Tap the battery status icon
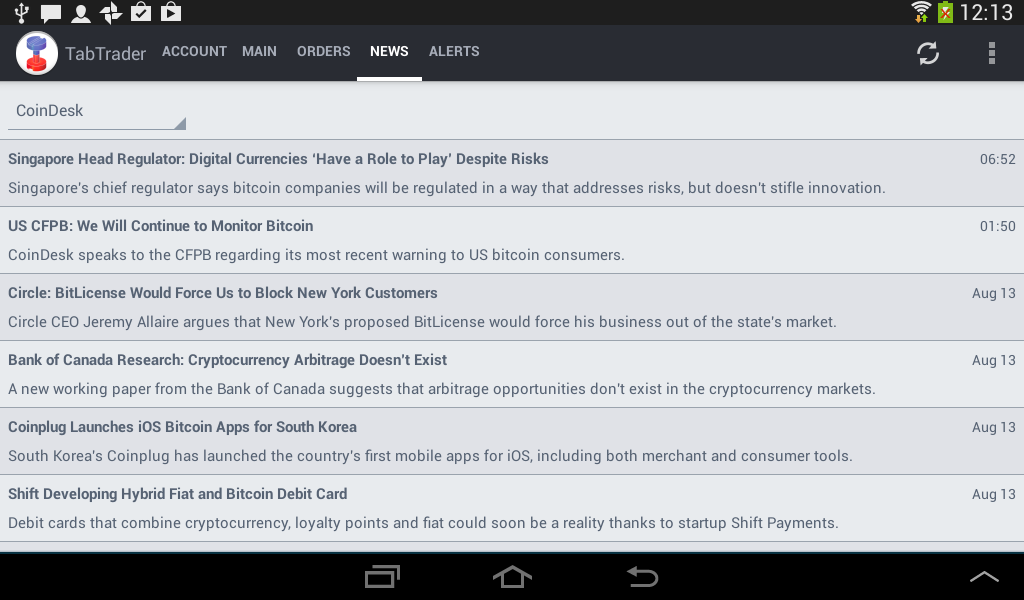Screen dimensions: 1024x600 pyautogui.click(x=945, y=12)
